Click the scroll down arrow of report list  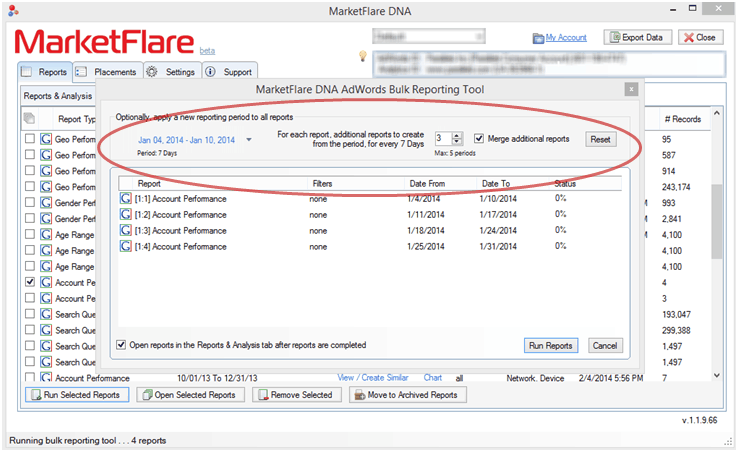(x=716, y=375)
